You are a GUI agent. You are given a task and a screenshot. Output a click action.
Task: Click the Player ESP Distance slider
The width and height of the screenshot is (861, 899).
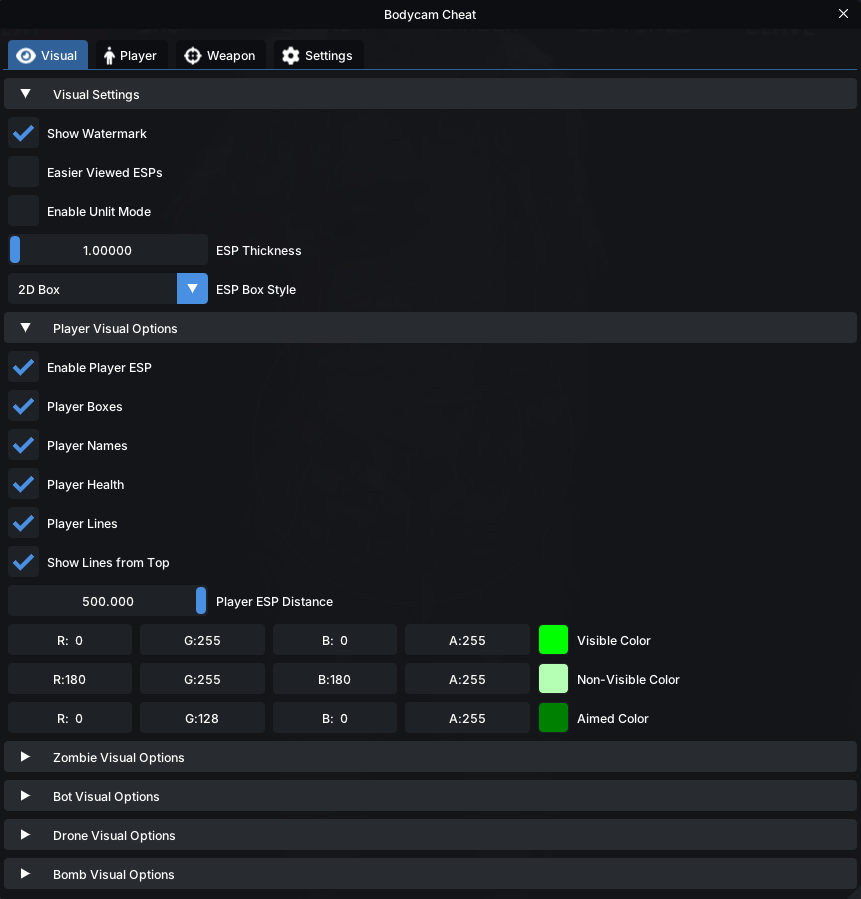click(108, 601)
